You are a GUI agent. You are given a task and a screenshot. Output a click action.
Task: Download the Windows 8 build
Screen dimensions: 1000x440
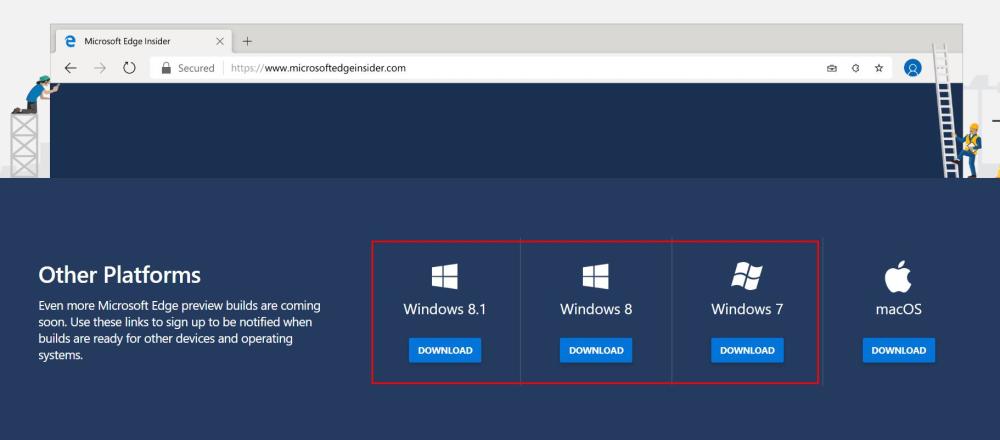(x=596, y=351)
